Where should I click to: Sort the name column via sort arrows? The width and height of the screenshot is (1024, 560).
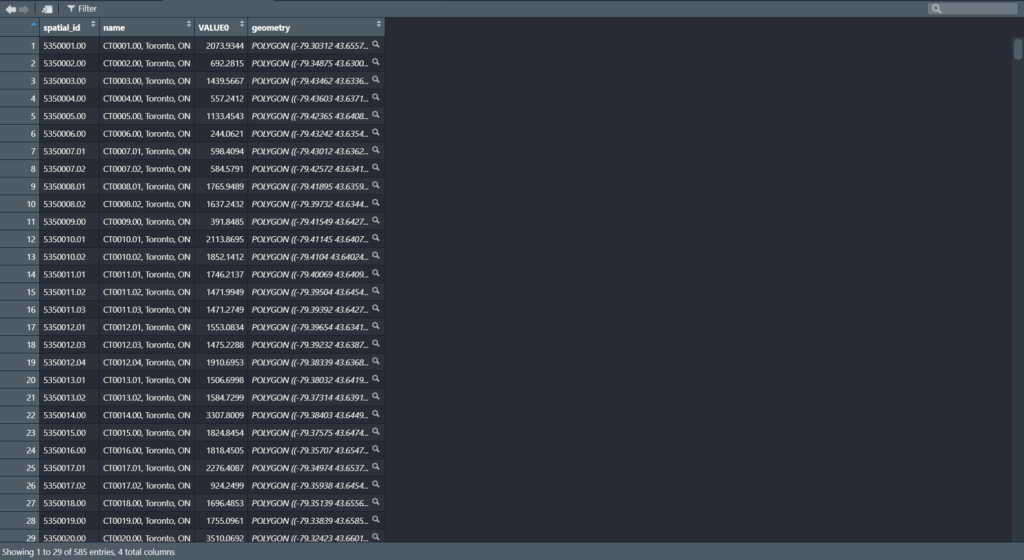click(189, 23)
